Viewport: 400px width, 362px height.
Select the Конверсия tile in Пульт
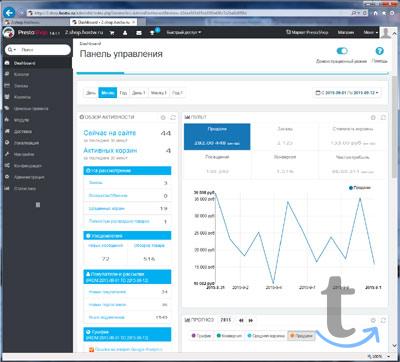(285, 164)
